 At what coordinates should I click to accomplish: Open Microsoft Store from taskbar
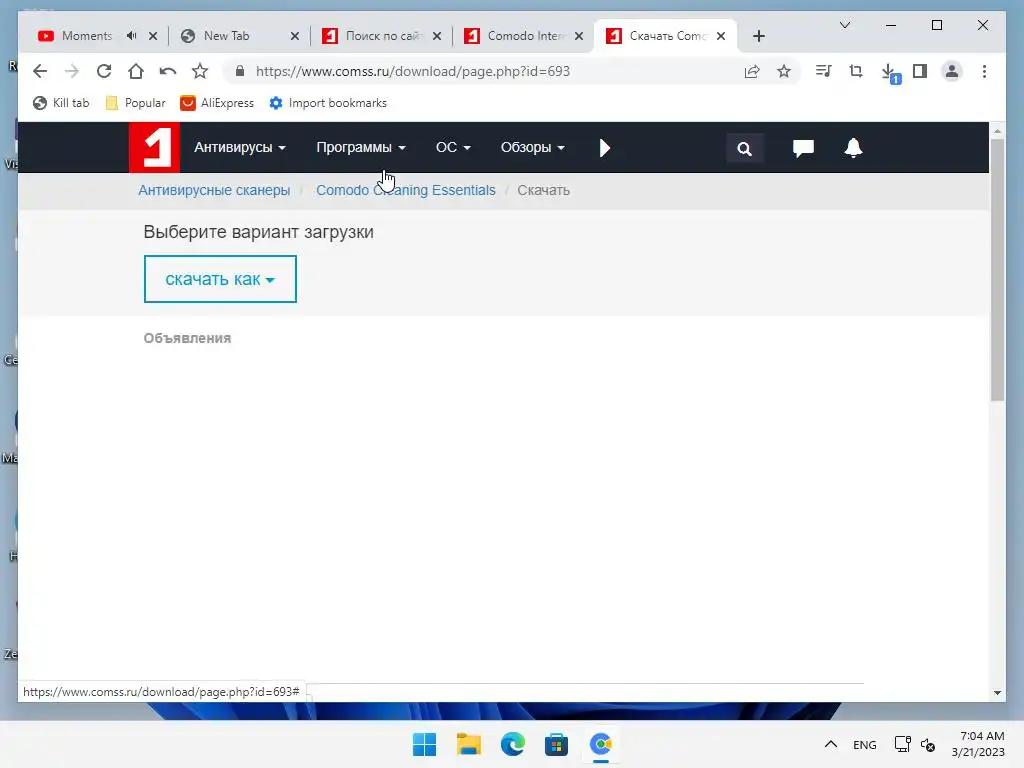point(556,744)
